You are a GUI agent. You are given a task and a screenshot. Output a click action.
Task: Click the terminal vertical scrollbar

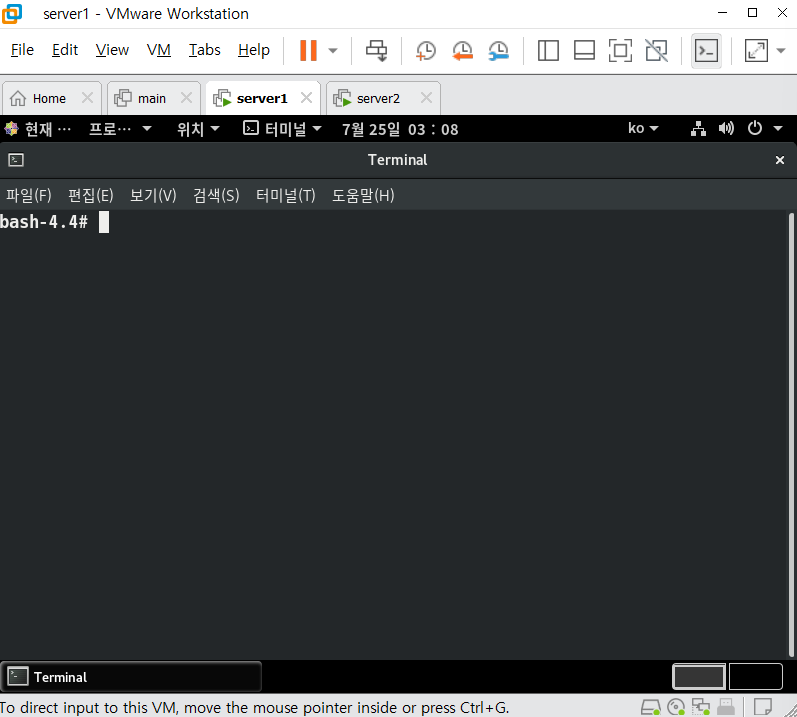pyautogui.click(x=791, y=435)
